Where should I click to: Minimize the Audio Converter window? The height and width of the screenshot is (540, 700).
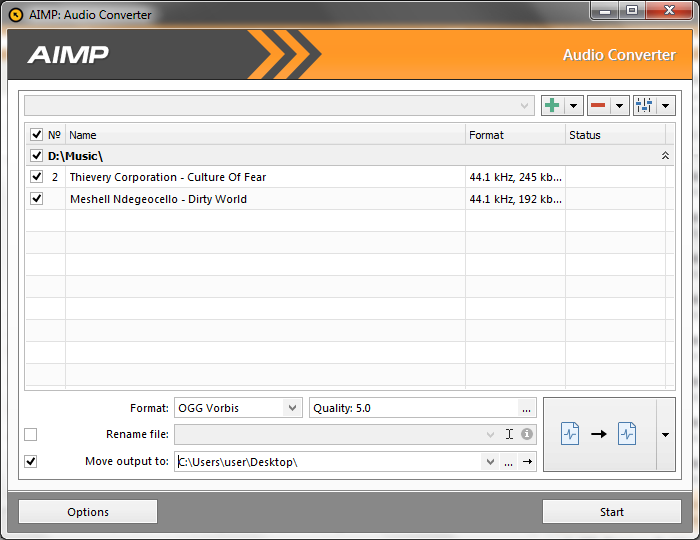(x=605, y=11)
